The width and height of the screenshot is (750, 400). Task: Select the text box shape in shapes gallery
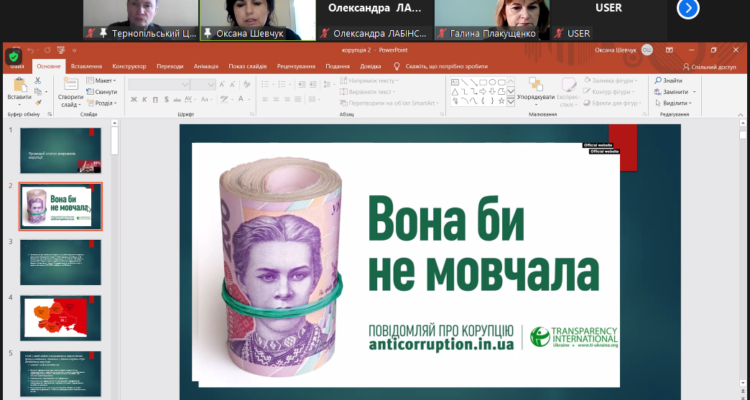(455, 82)
